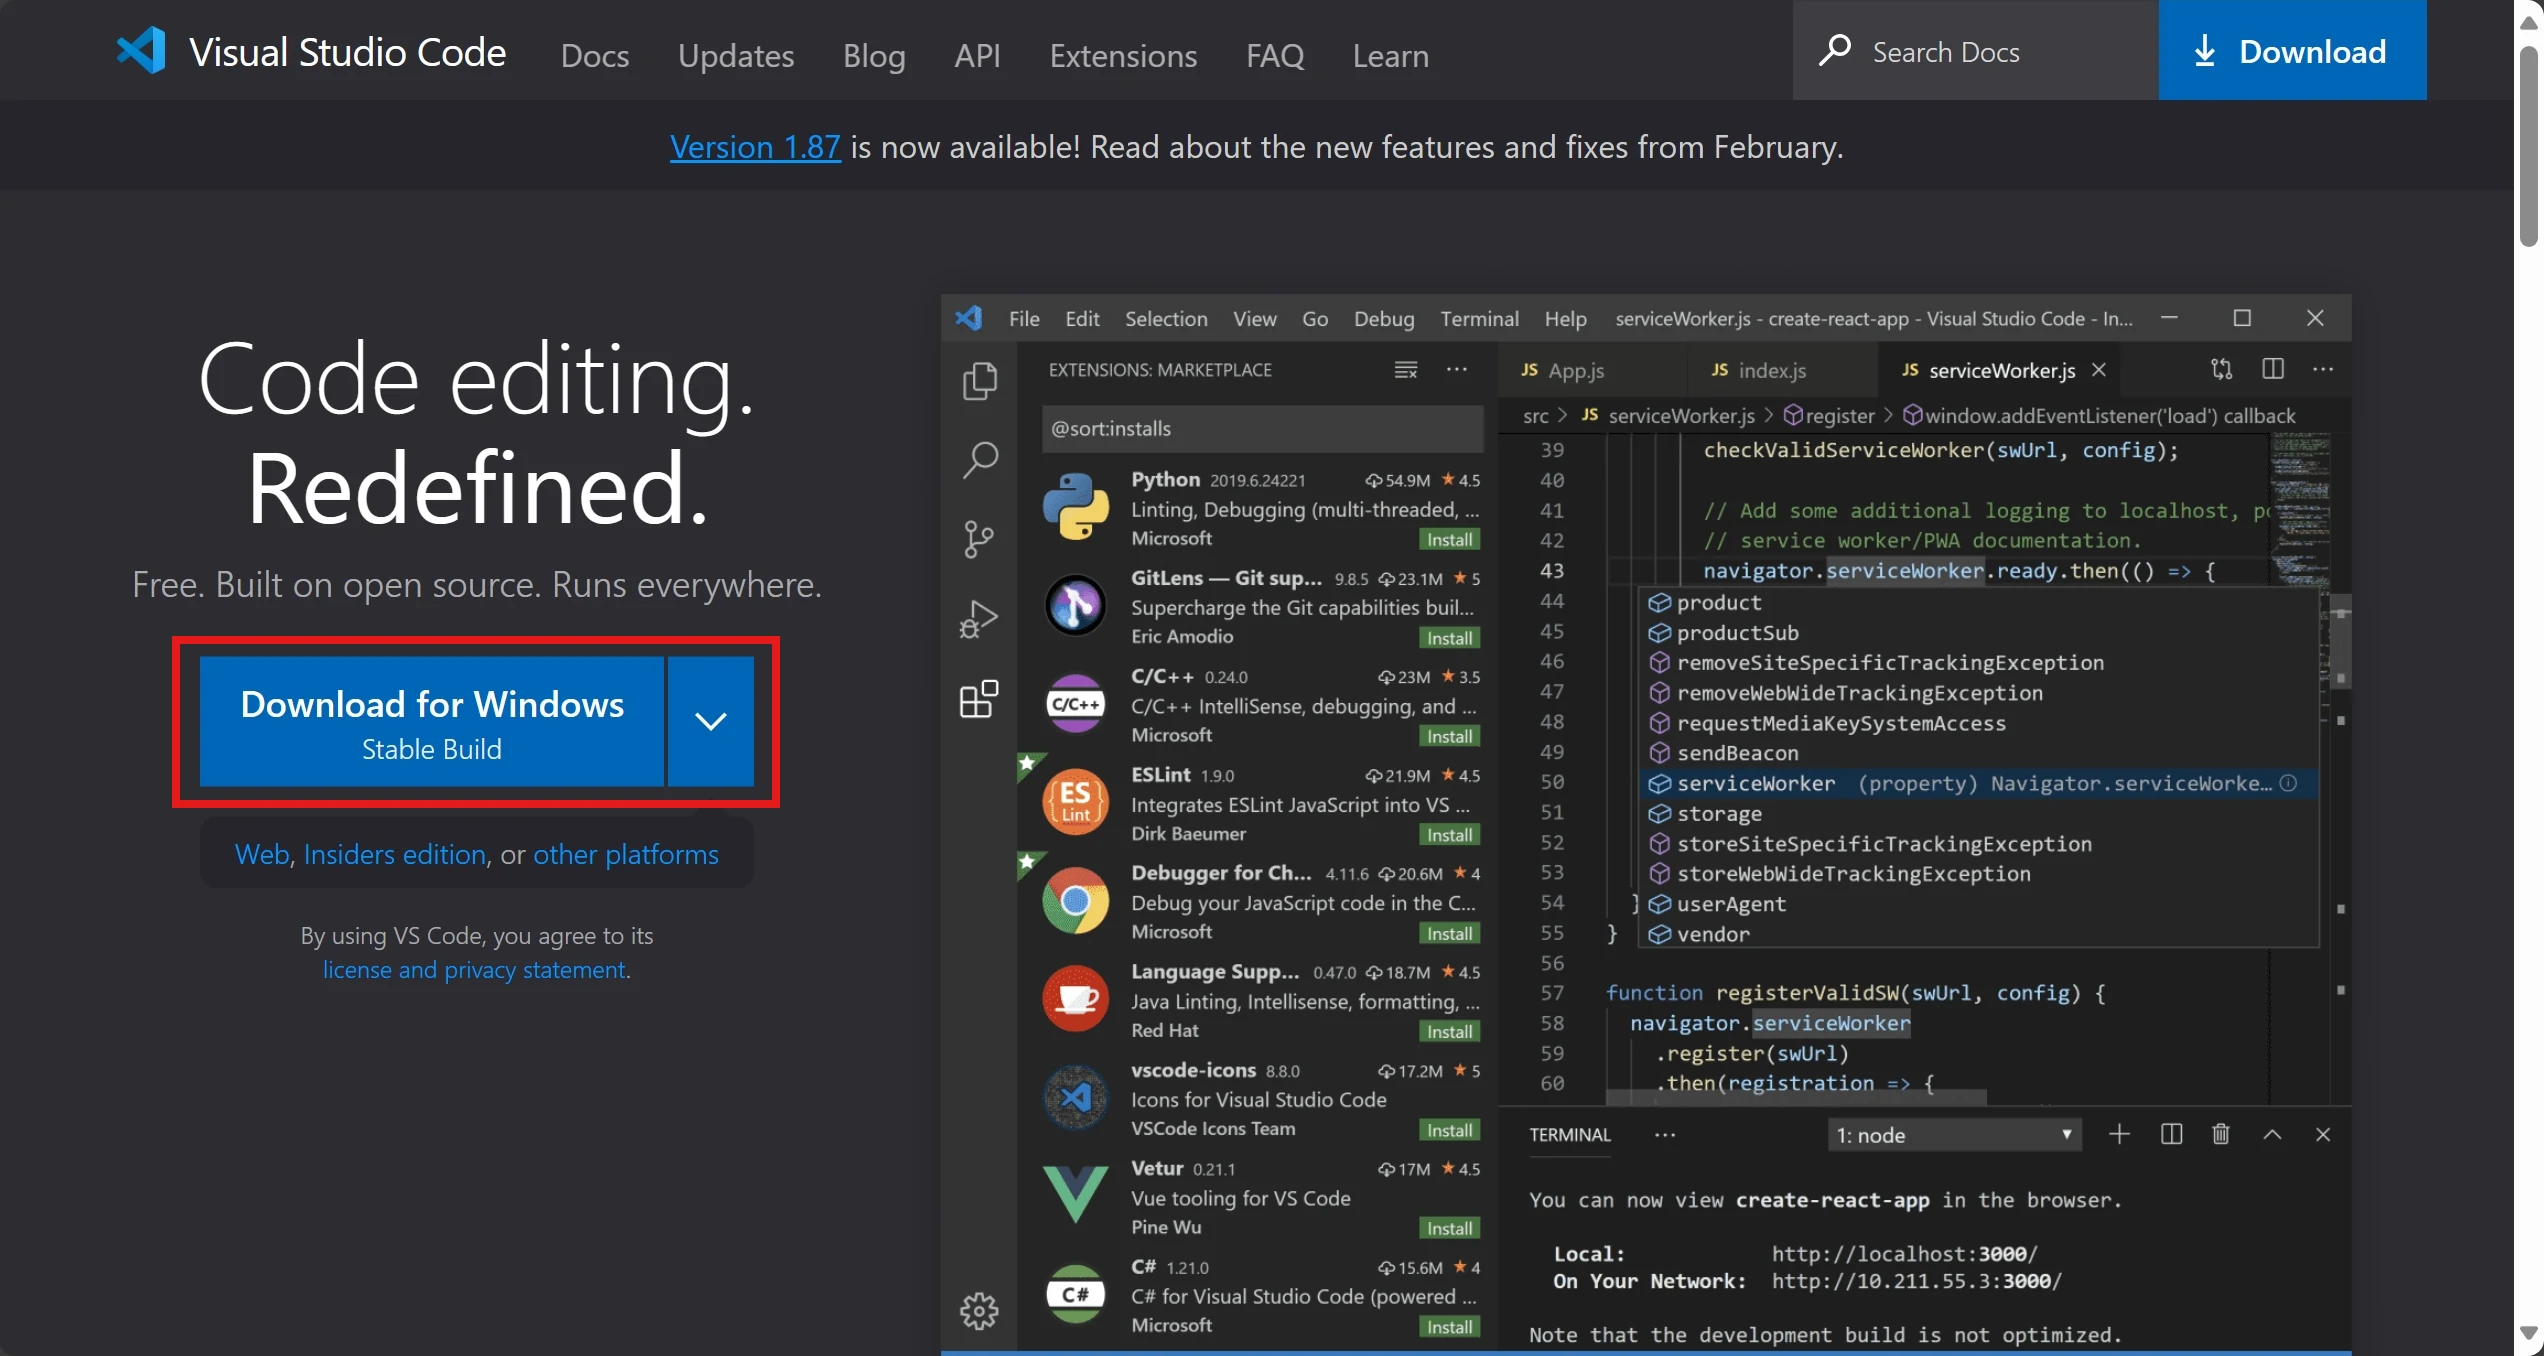This screenshot has height=1356, width=2544.
Task: Install the Python extension
Action: [1449, 540]
